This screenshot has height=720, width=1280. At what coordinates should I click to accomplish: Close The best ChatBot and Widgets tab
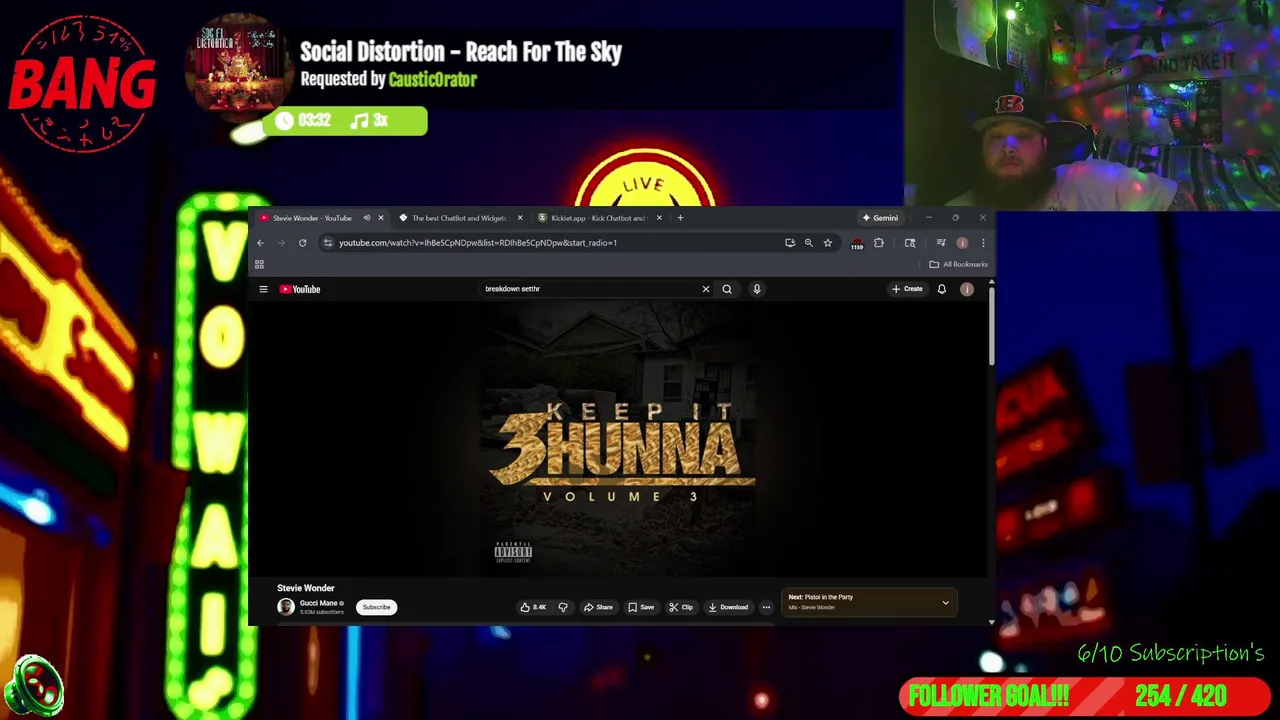[x=519, y=218]
